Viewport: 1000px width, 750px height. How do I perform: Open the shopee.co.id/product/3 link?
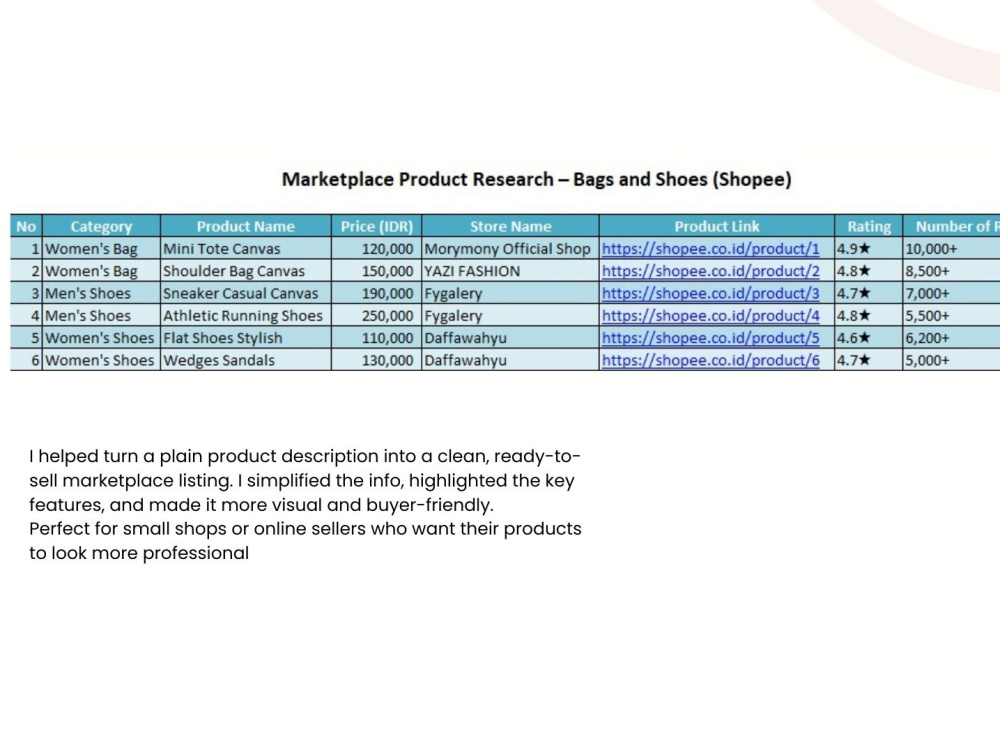[710, 293]
